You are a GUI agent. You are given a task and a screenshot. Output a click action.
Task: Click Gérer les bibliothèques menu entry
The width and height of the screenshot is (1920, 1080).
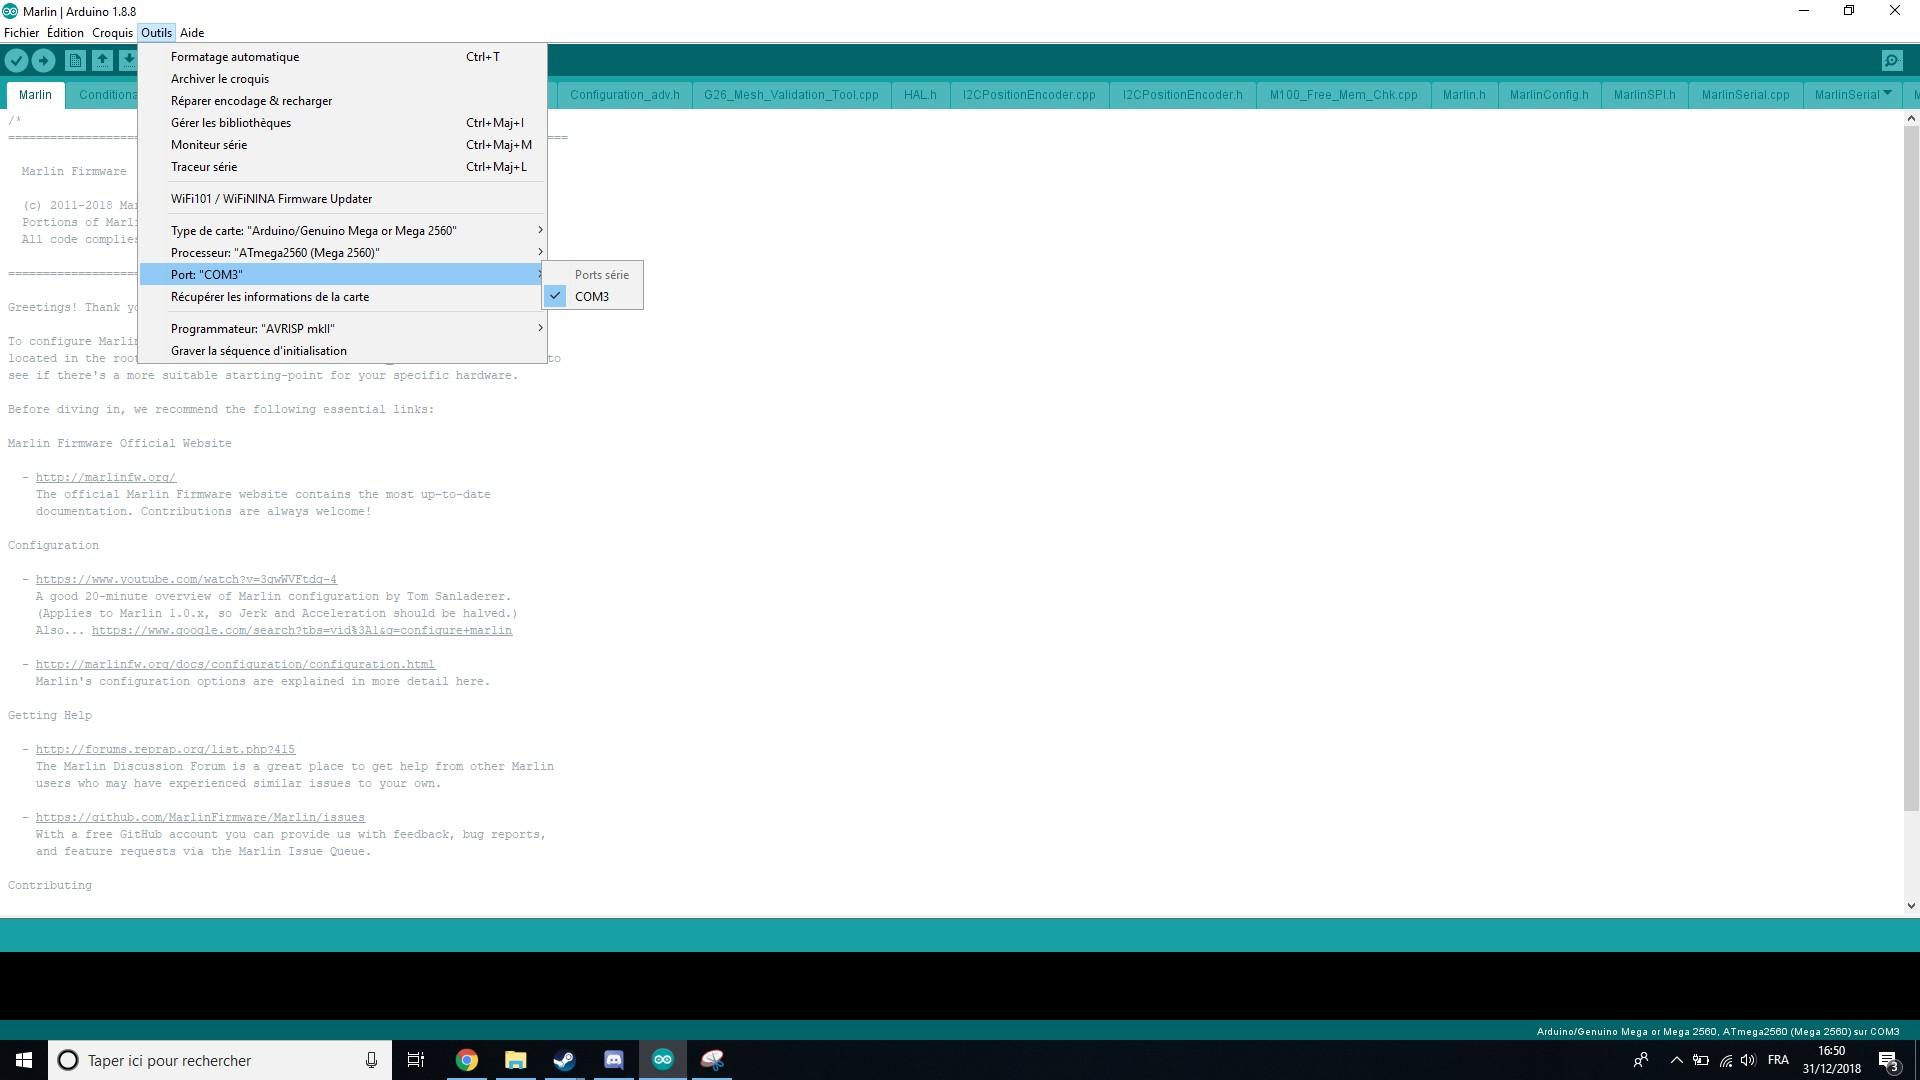pos(231,123)
